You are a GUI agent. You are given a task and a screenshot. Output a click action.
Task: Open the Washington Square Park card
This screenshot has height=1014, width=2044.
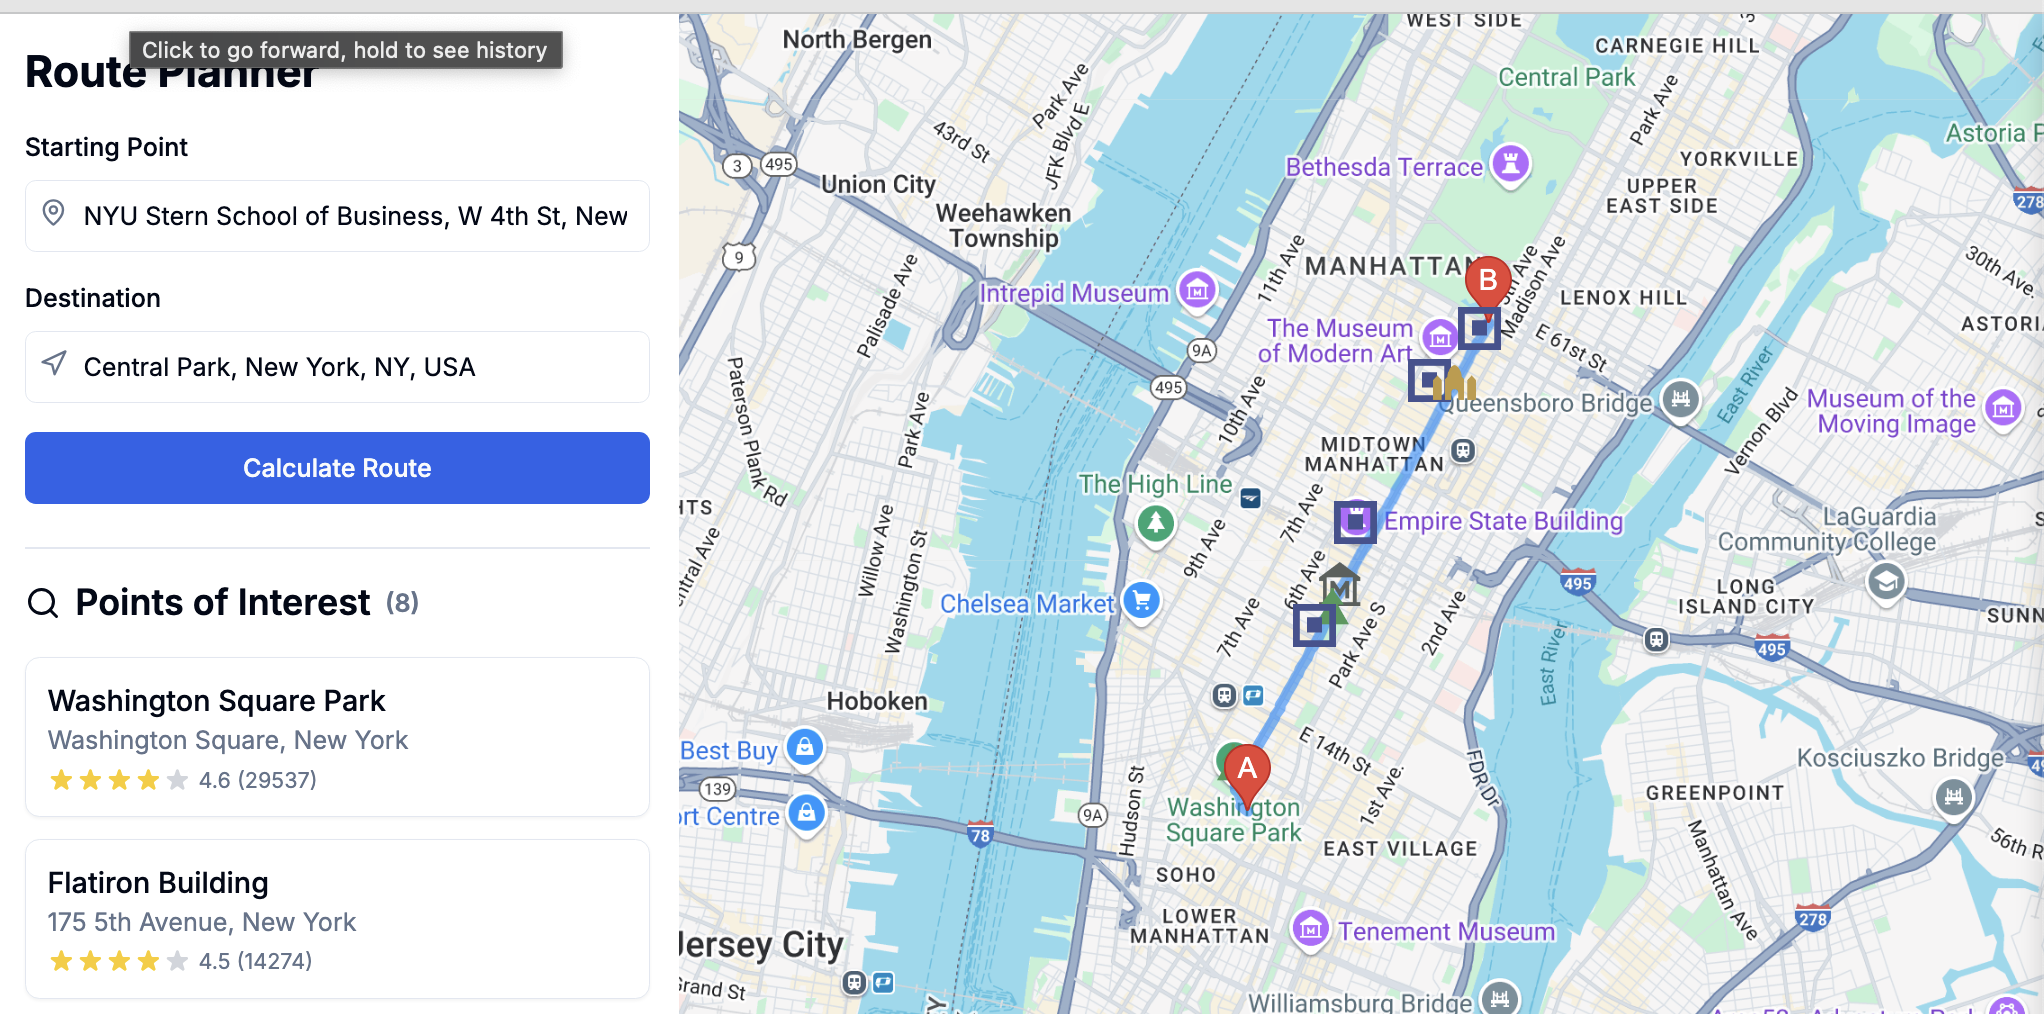(x=337, y=737)
